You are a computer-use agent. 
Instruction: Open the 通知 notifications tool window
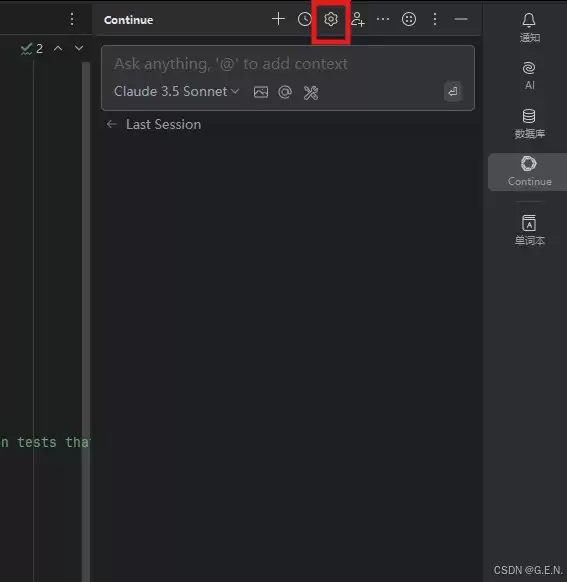529,27
